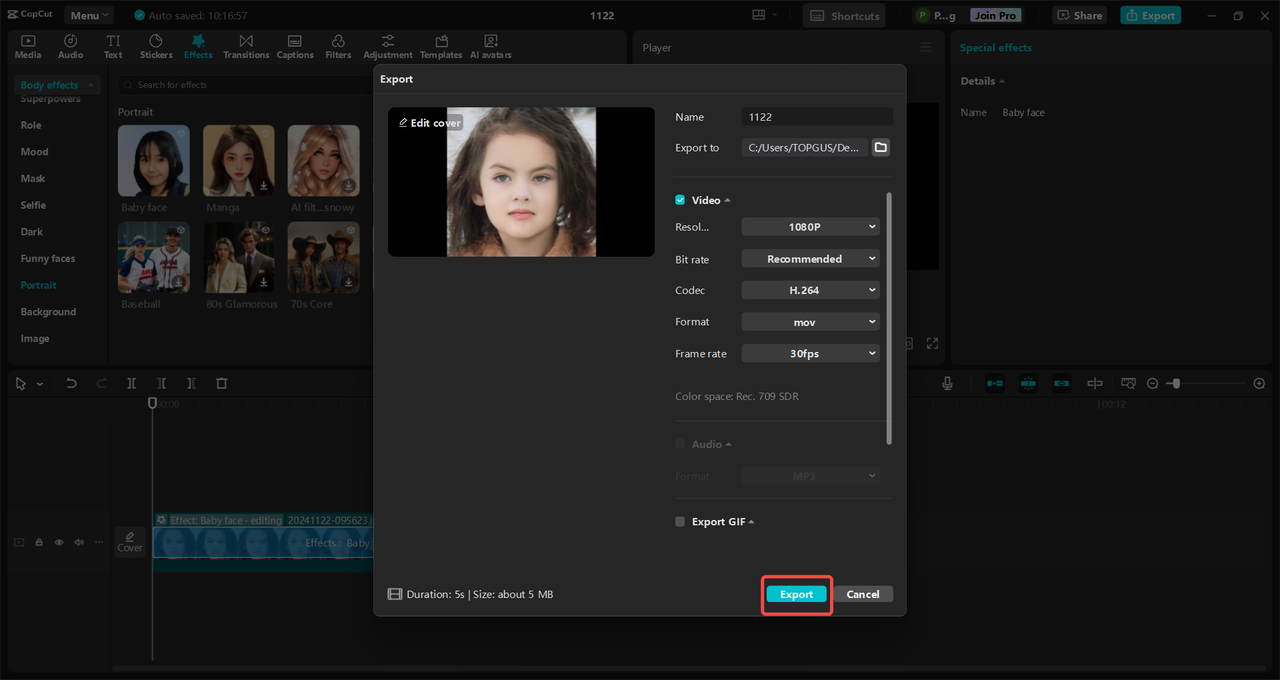The width and height of the screenshot is (1280, 680).
Task: Open the Audio panel icon
Action: point(71,46)
